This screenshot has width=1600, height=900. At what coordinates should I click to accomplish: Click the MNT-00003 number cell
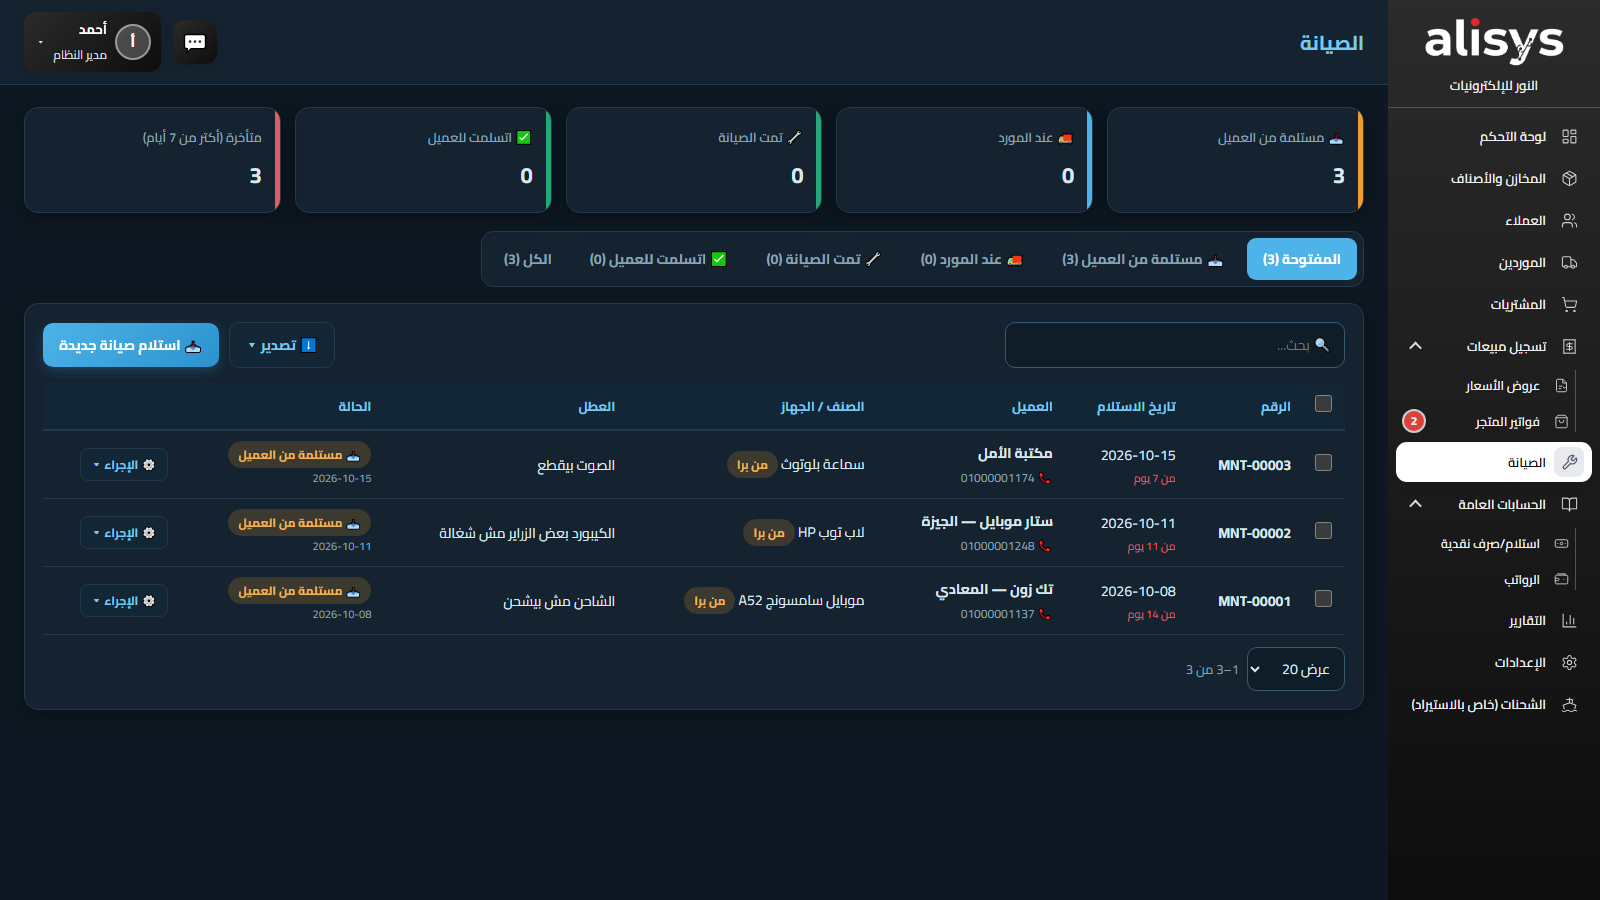point(1254,465)
